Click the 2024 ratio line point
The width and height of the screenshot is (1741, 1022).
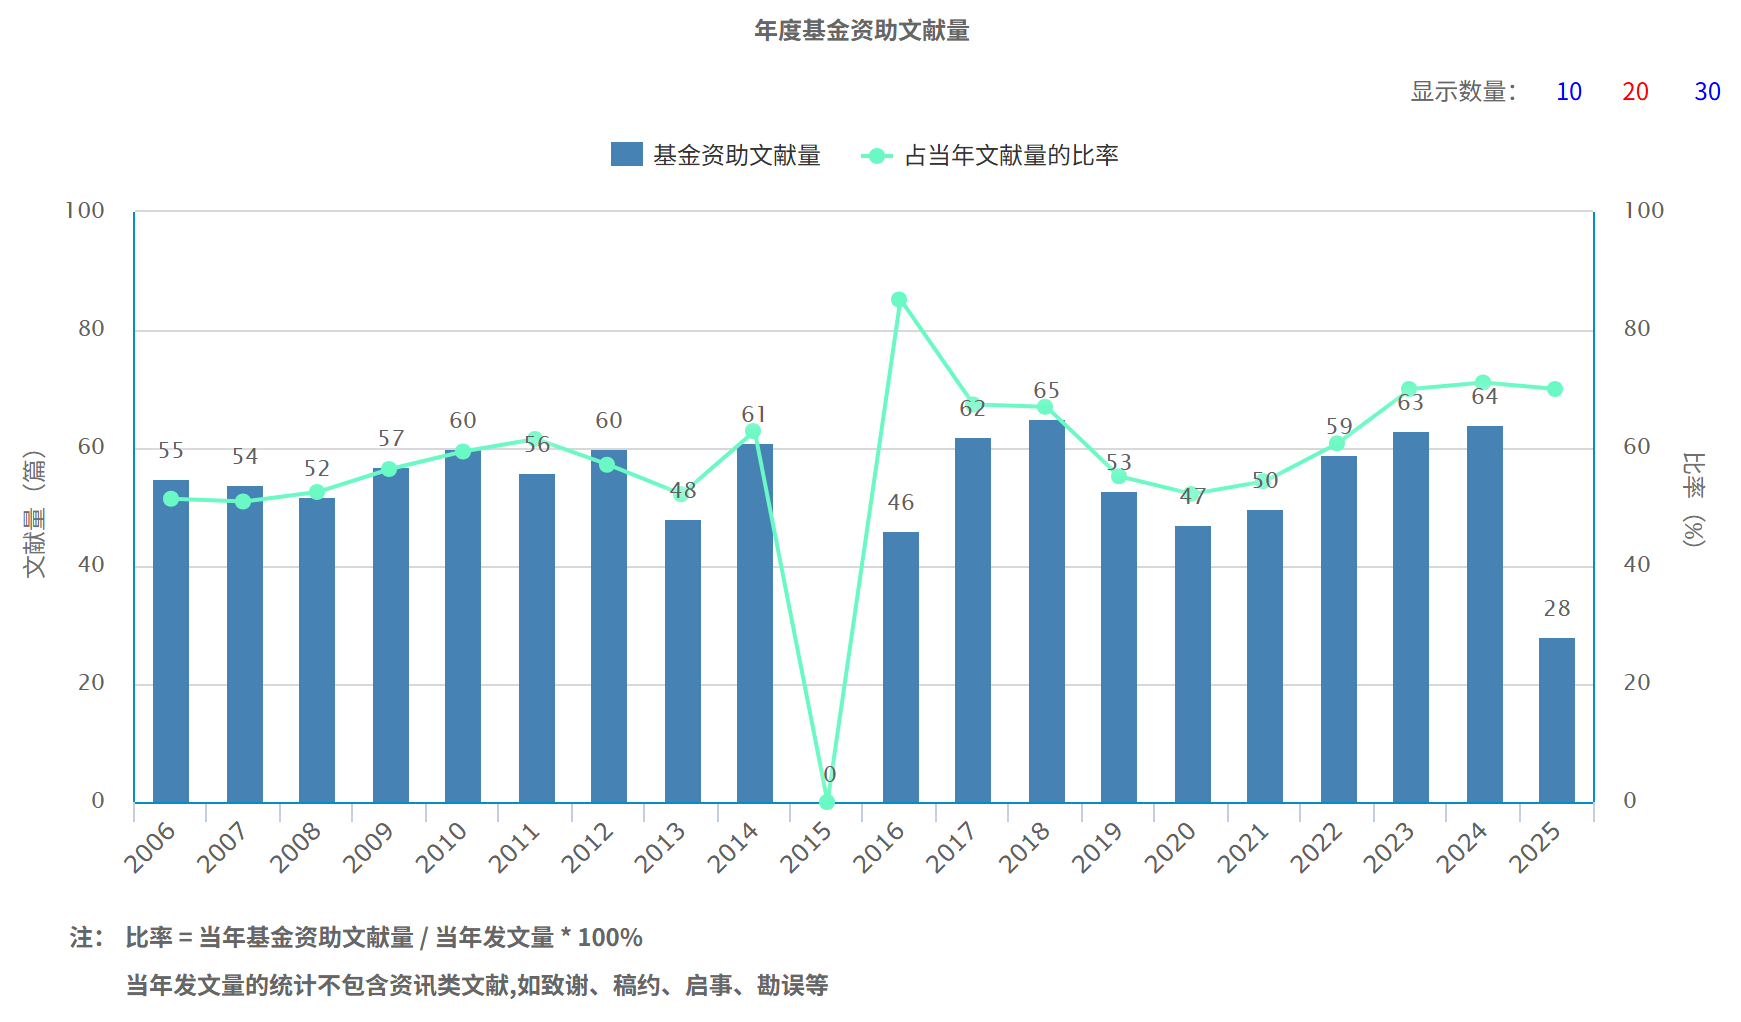1483,383
